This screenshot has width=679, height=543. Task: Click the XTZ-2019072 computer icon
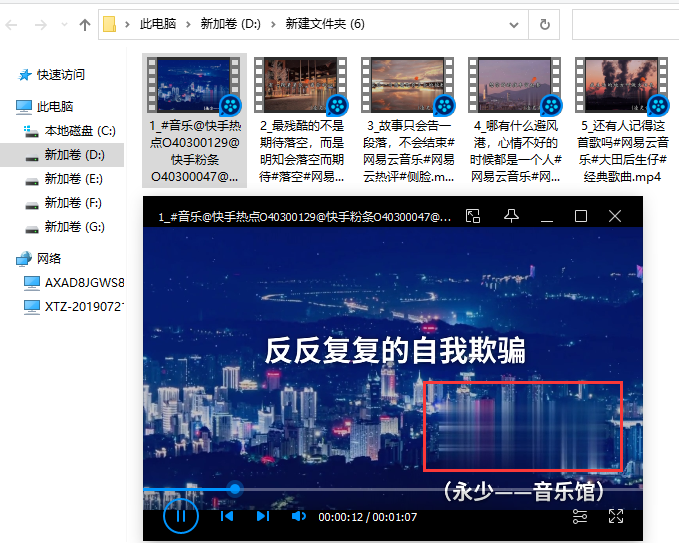point(32,307)
